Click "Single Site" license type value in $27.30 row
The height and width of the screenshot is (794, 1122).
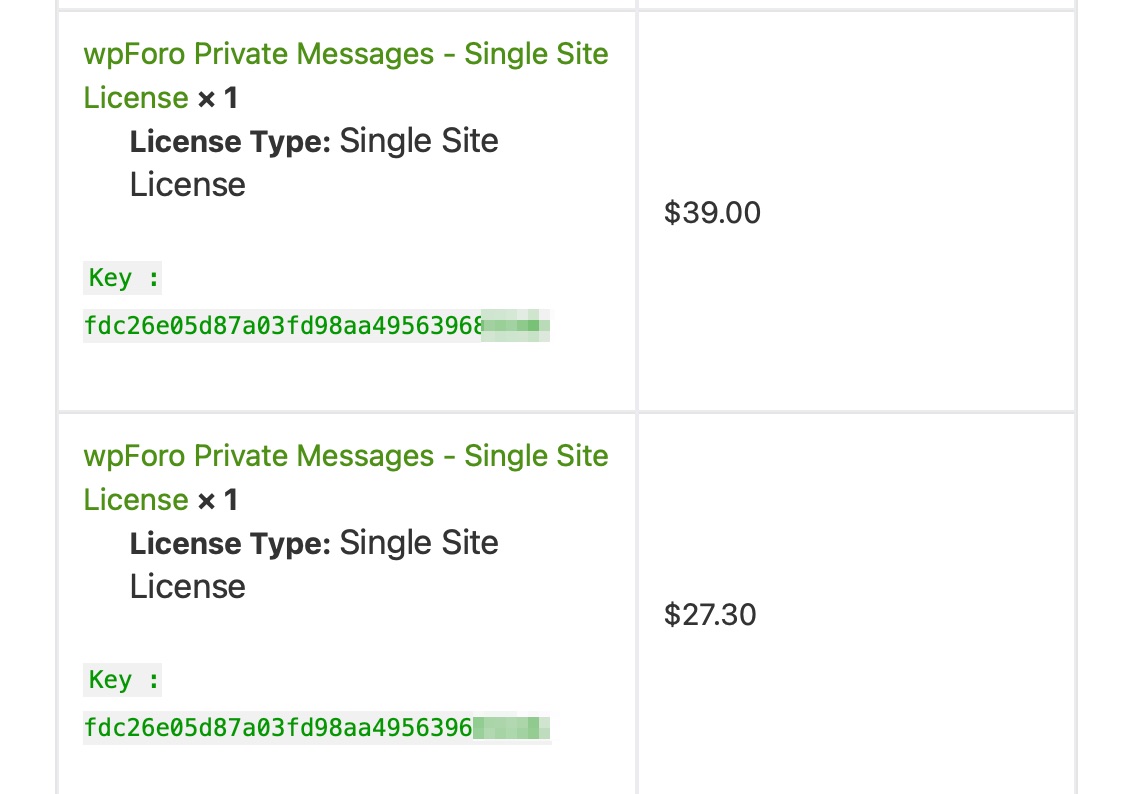tap(419, 543)
